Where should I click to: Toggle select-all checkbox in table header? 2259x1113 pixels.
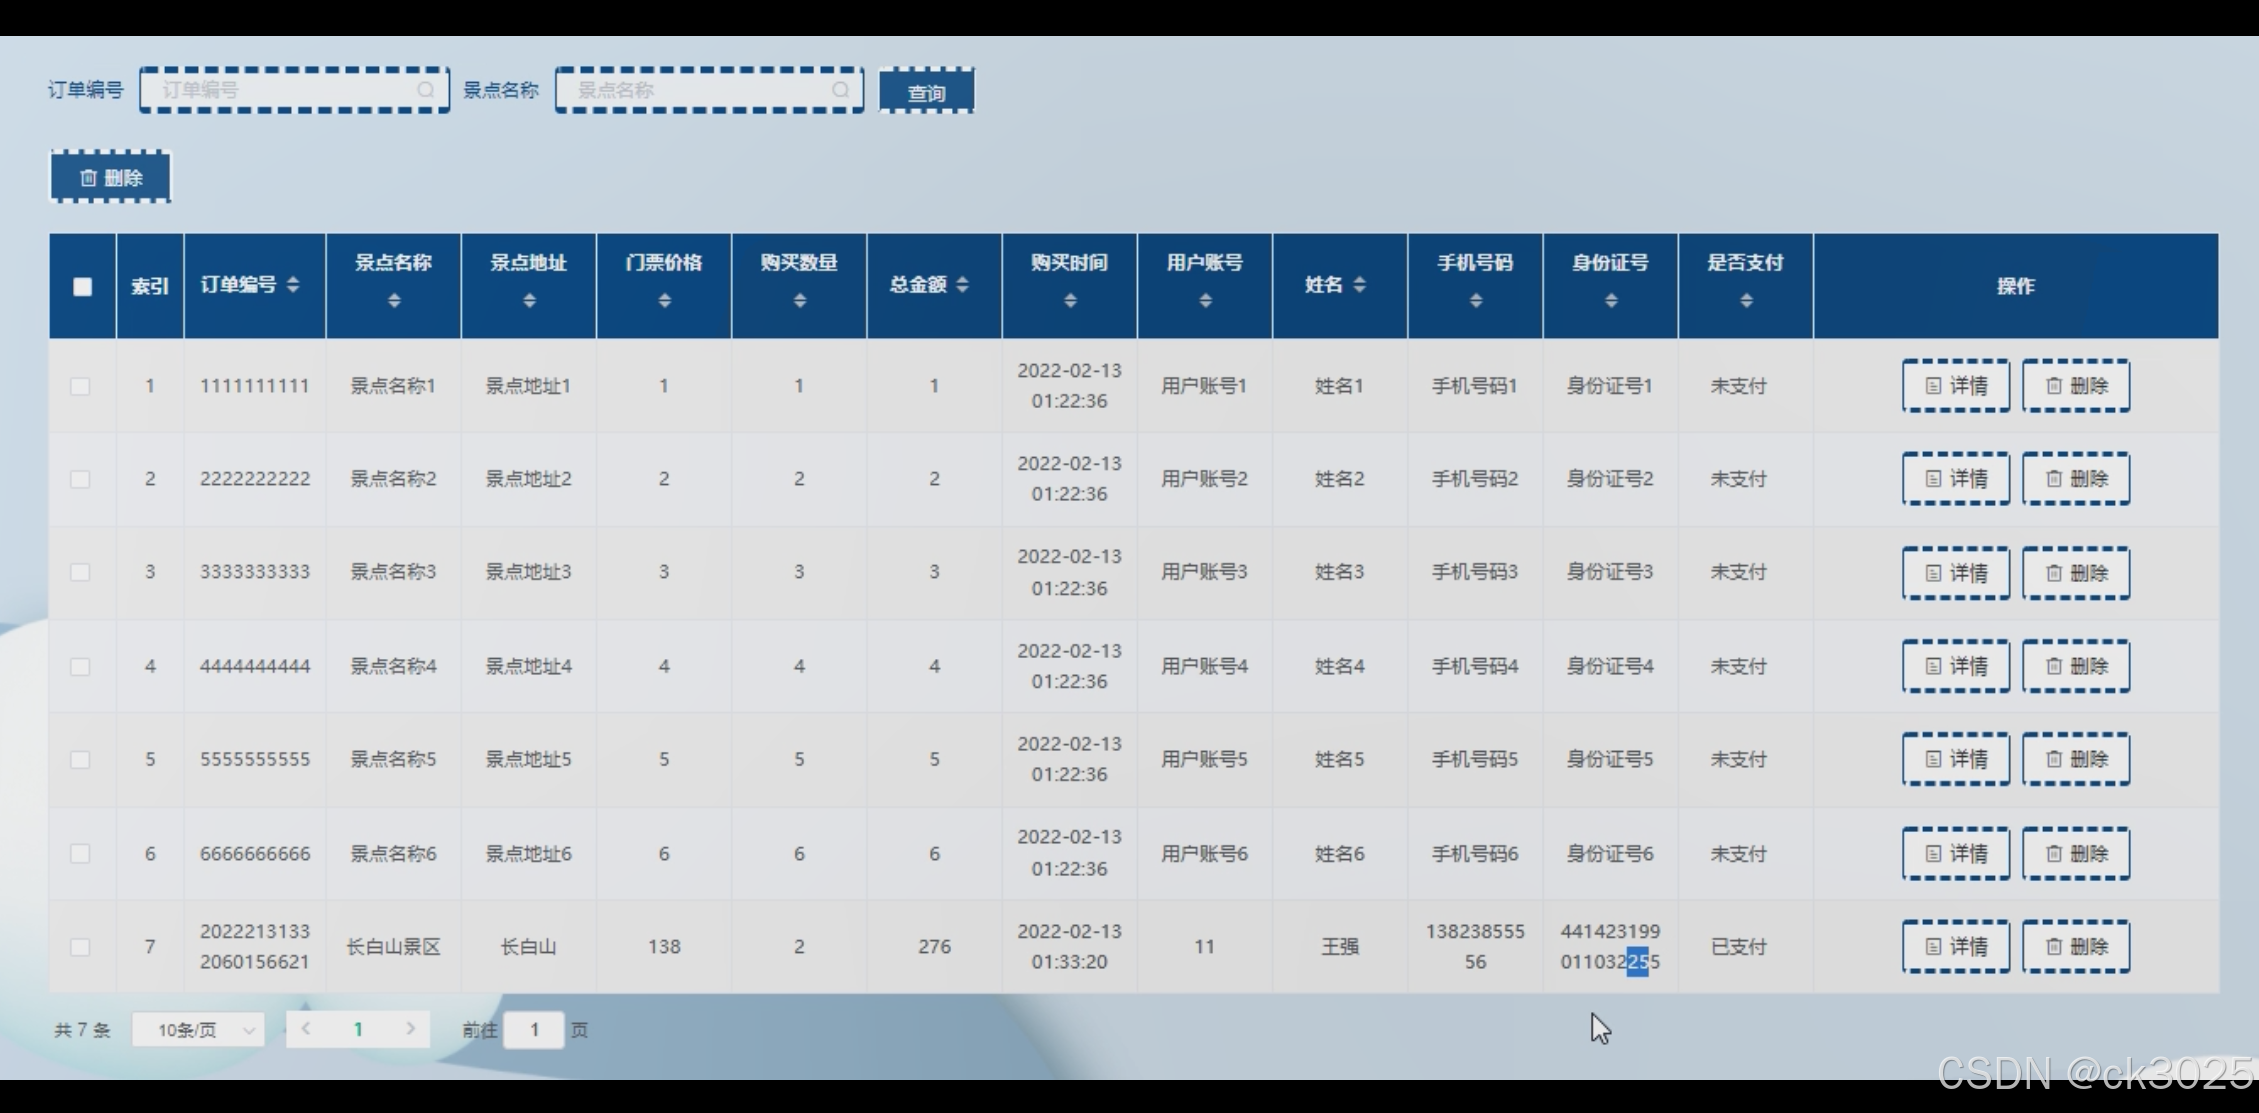(83, 287)
